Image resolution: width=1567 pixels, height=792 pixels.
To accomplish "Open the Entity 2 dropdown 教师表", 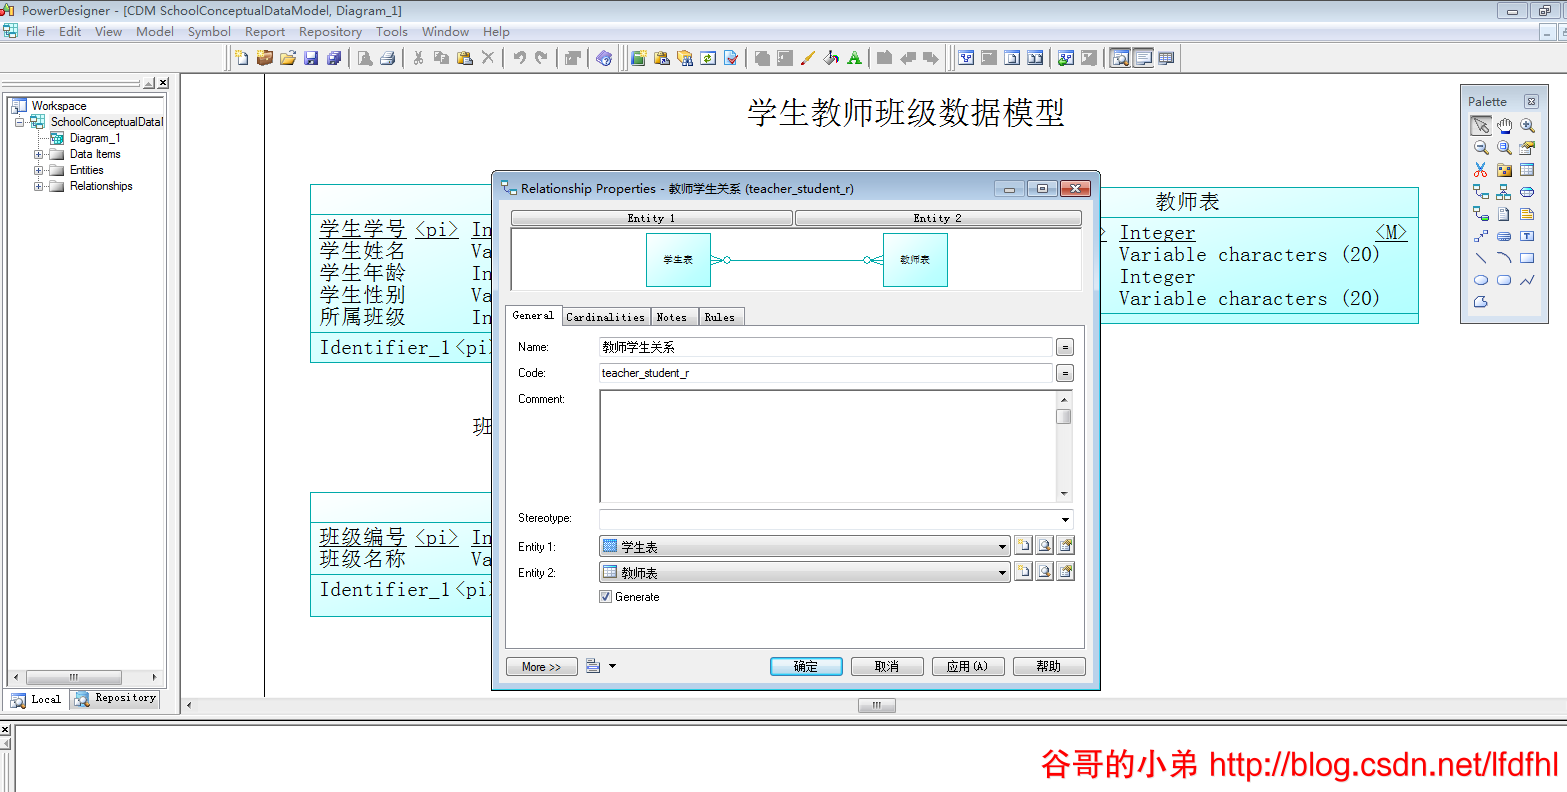I will click(1003, 573).
